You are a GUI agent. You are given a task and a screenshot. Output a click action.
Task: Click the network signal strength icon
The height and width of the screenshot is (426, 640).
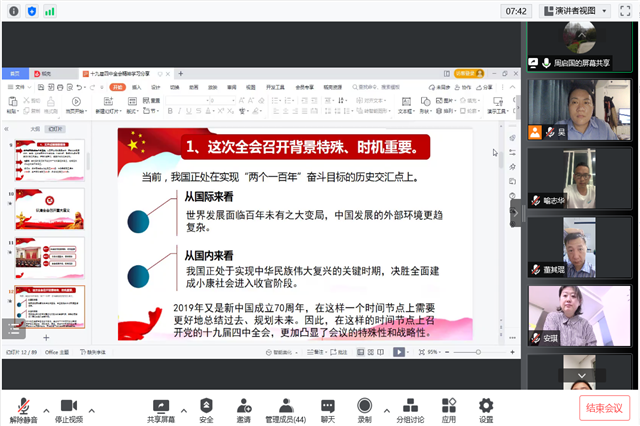click(x=50, y=11)
